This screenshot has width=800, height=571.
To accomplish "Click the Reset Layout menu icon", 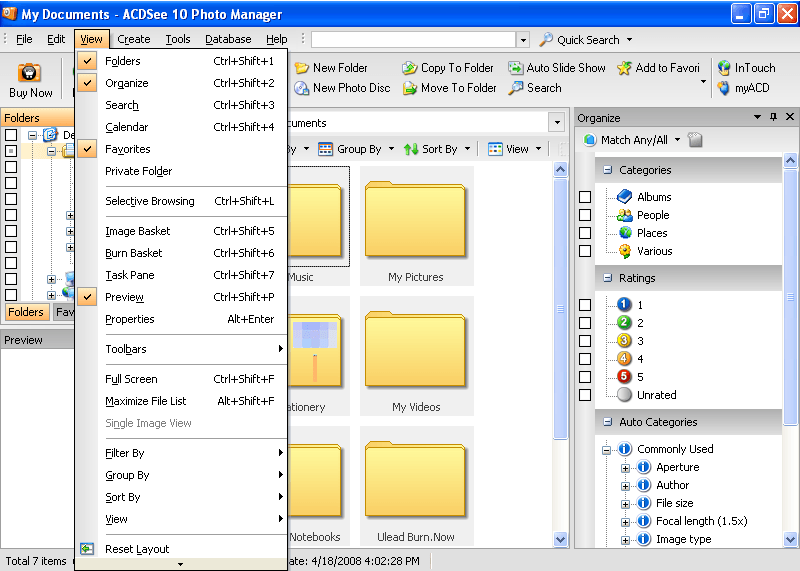I will coord(87,549).
